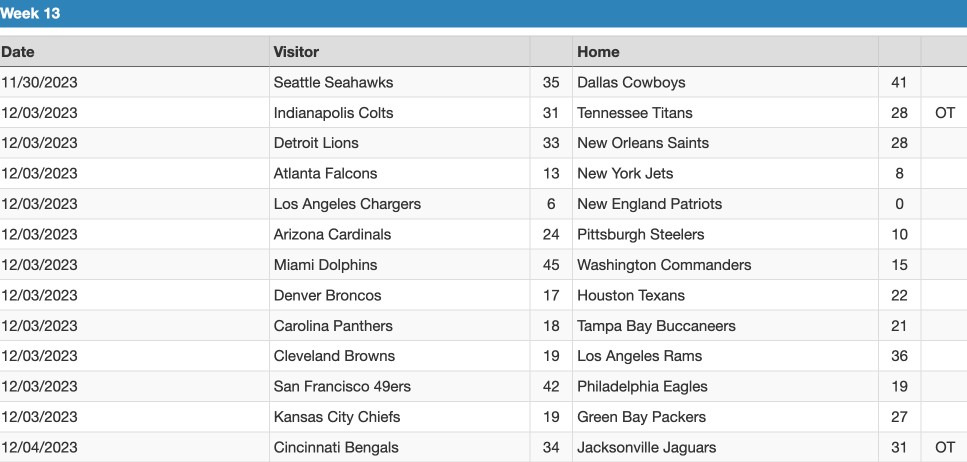Click Seattle Seahawks in visitor column
This screenshot has width=967, height=462.
(x=333, y=83)
